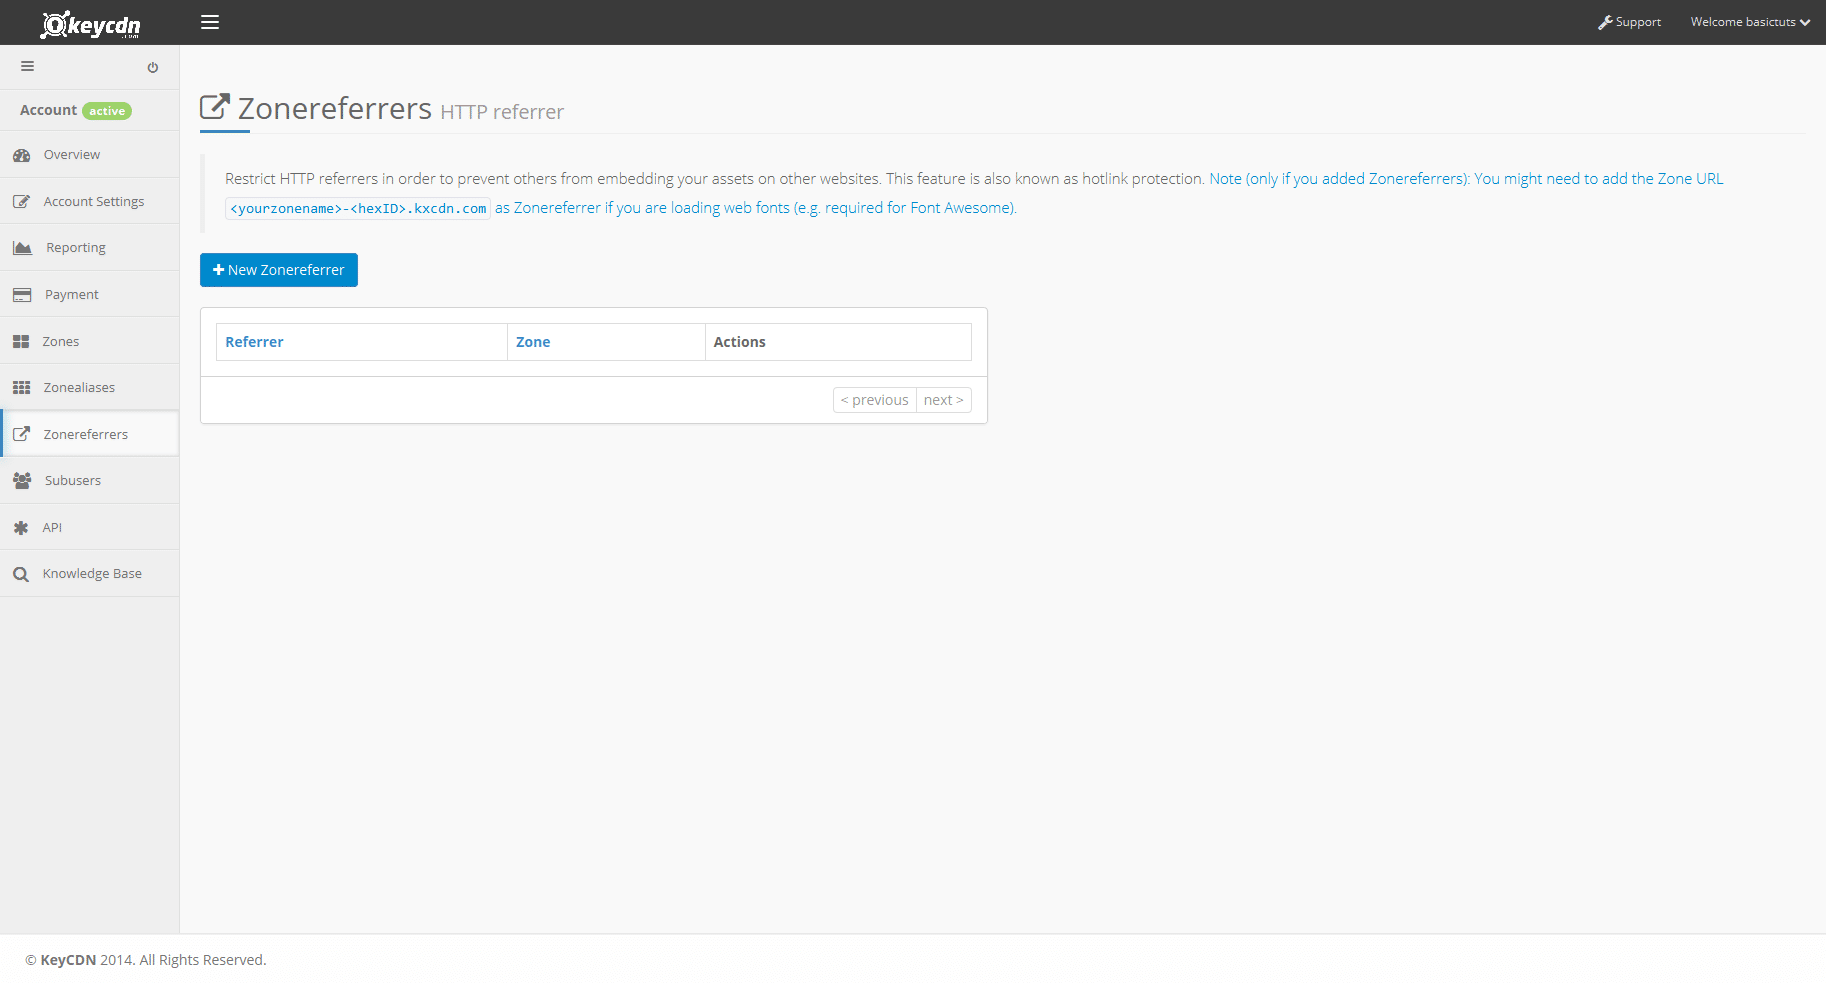This screenshot has height=983, width=1826.
Task: Collapse sidebar menu using small list icon
Action: 28,66
